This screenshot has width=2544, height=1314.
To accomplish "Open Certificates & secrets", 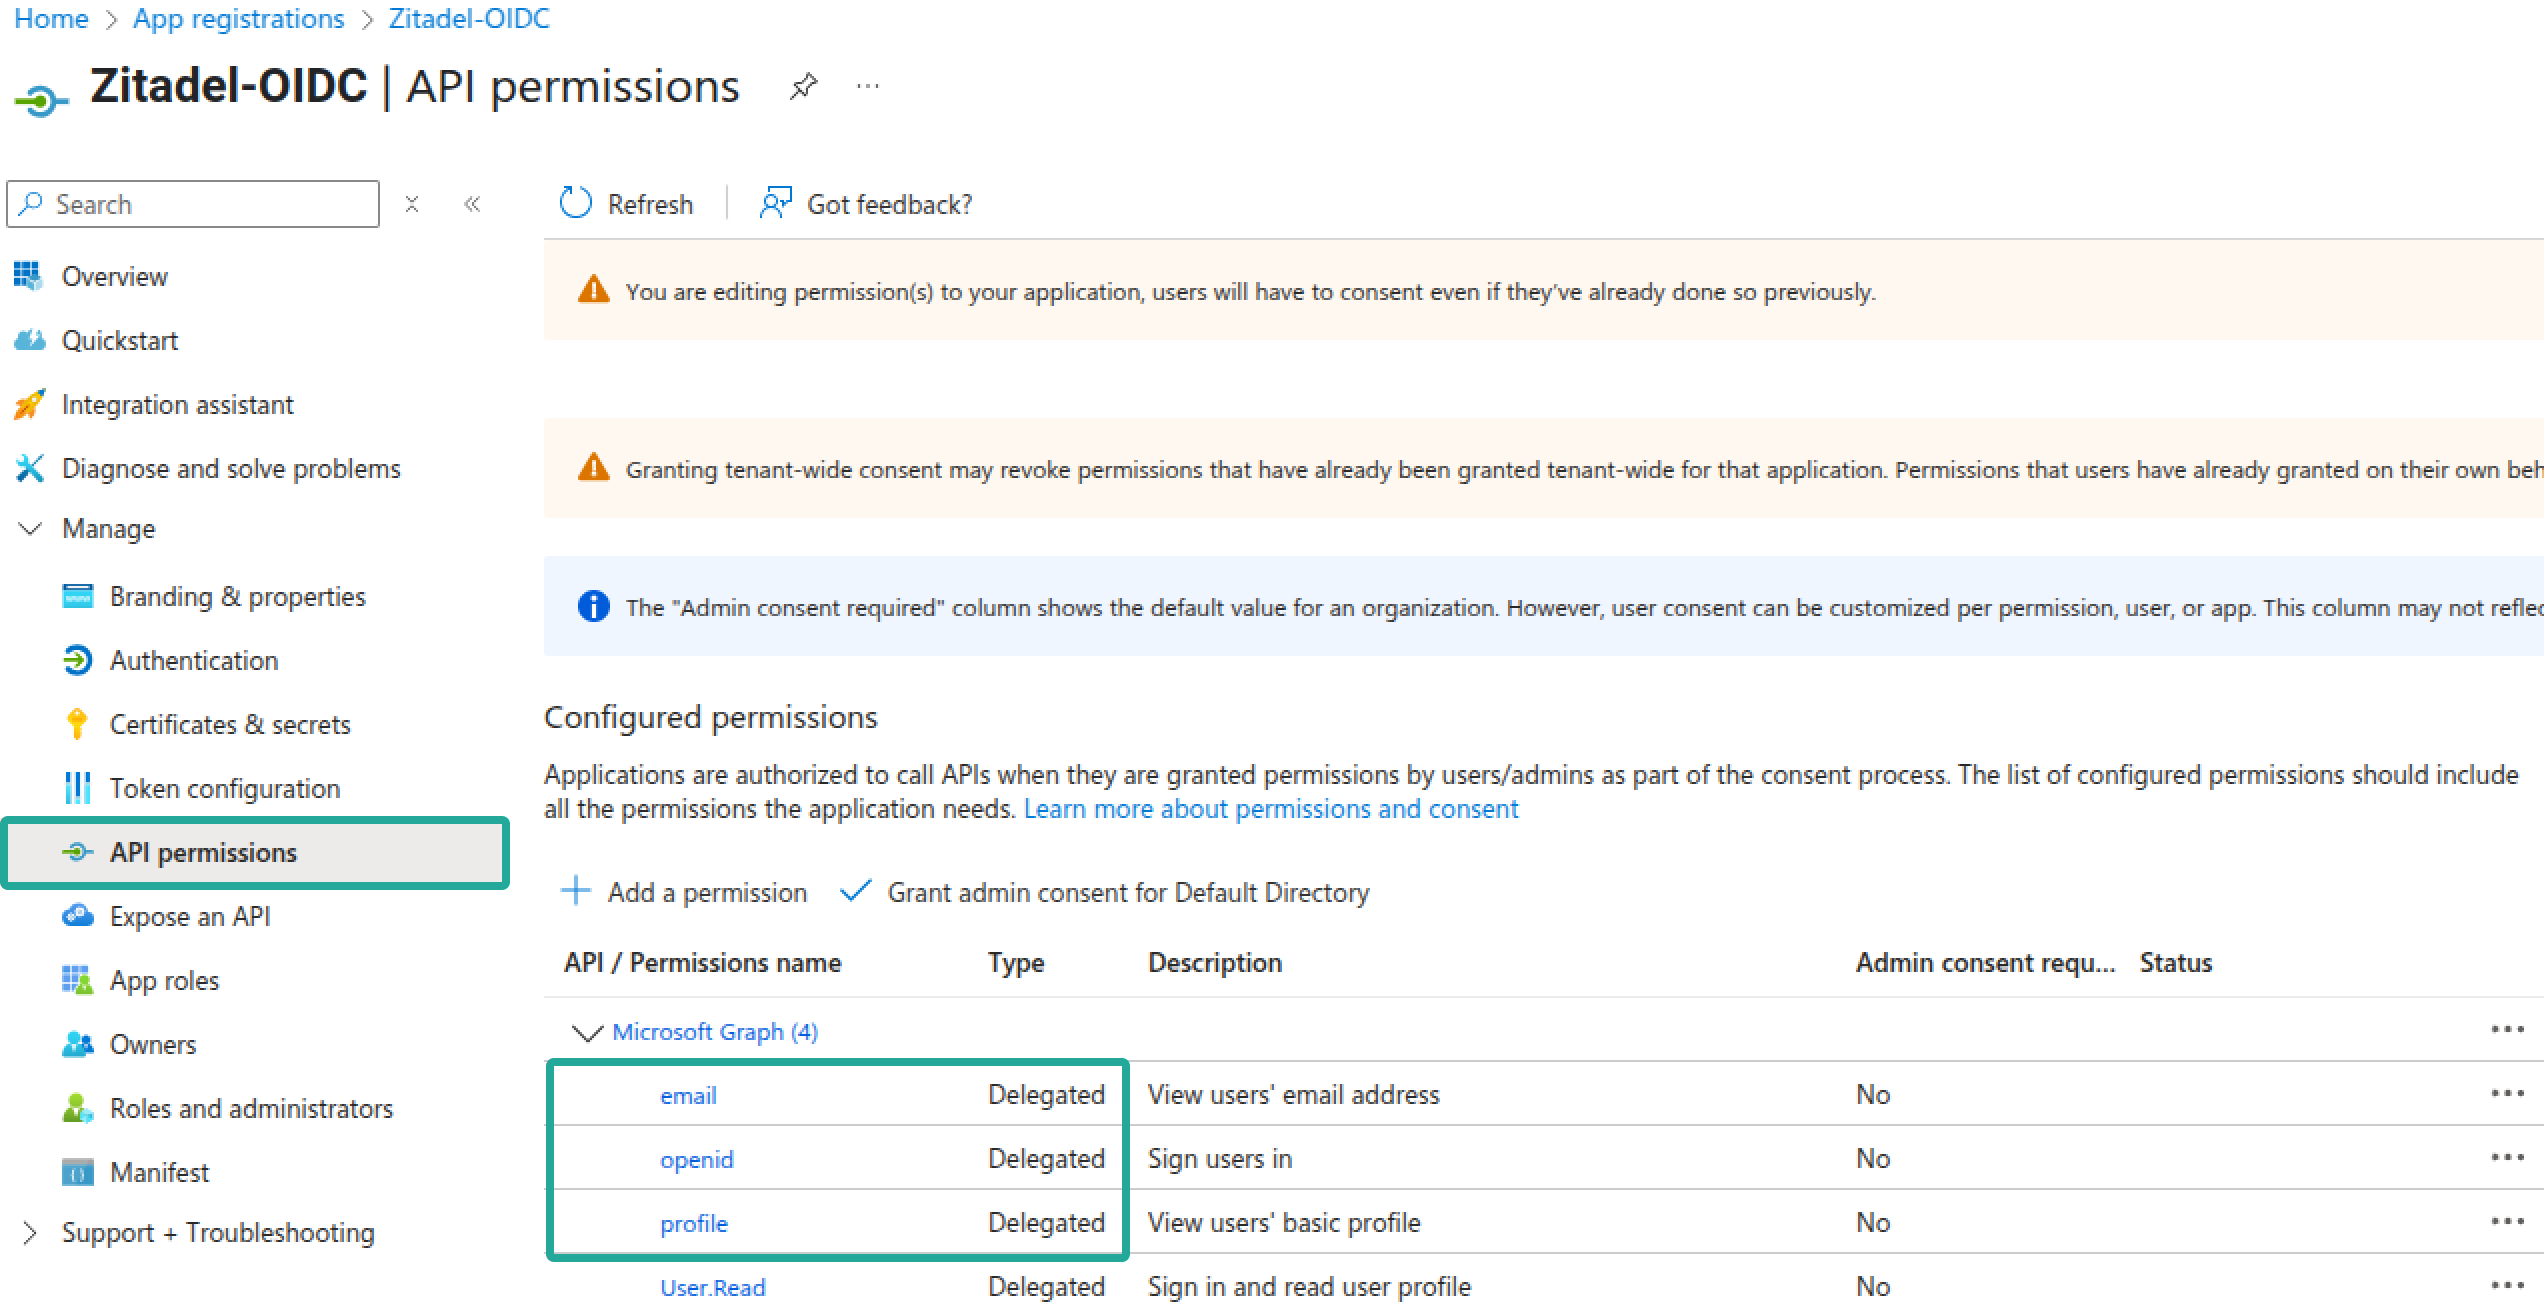I will [x=230, y=724].
